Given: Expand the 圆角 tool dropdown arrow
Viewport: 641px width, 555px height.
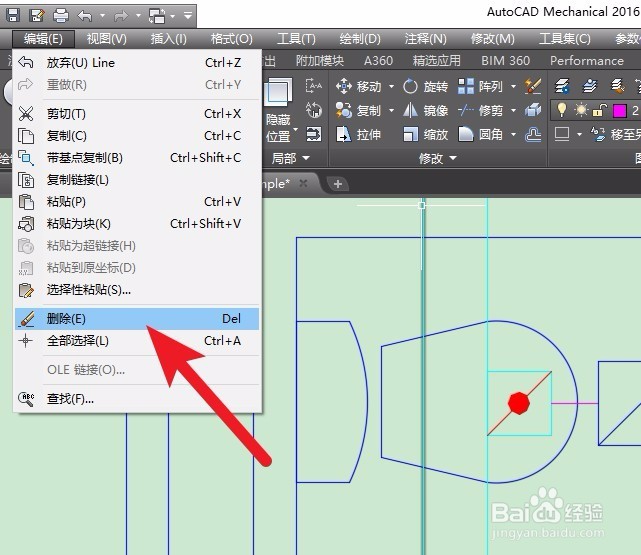Looking at the screenshot, I should (x=513, y=134).
